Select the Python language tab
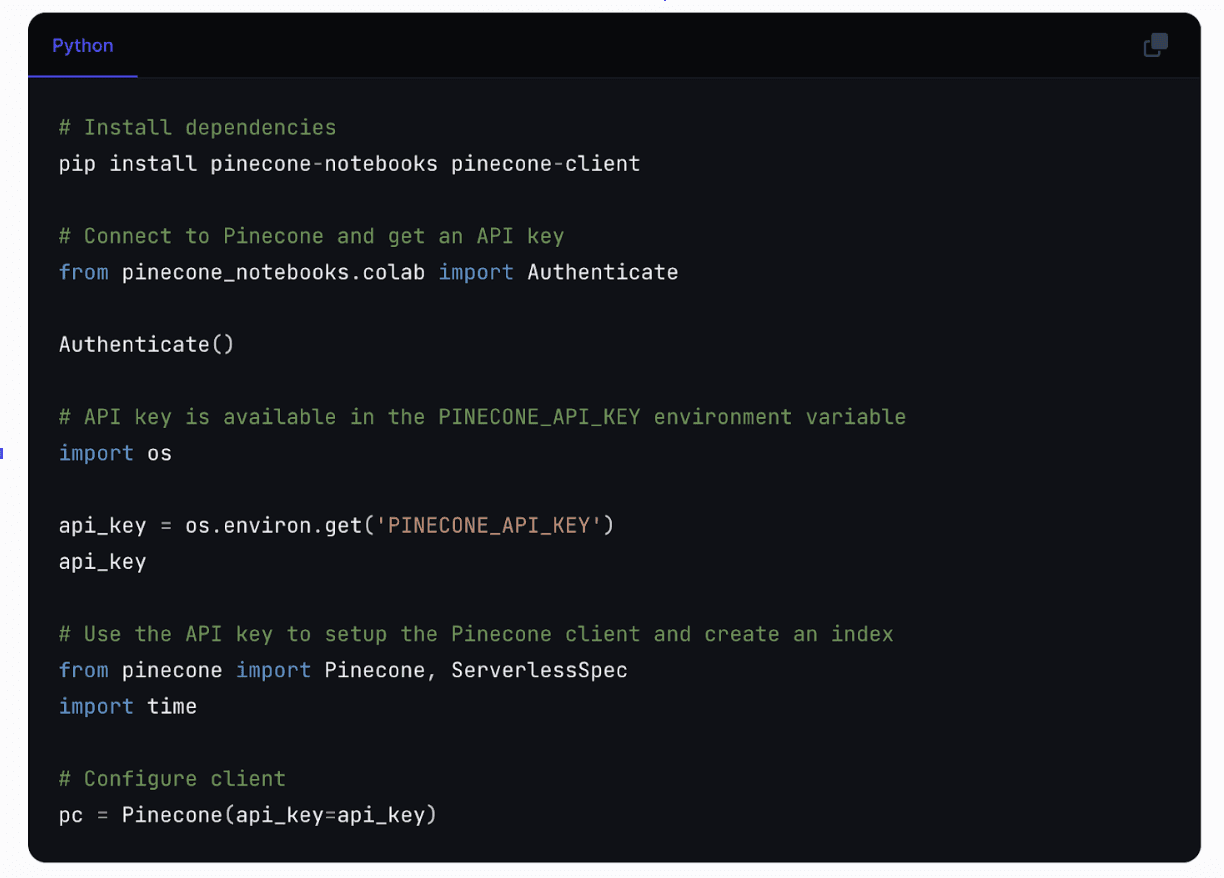The height and width of the screenshot is (878, 1224). [83, 46]
